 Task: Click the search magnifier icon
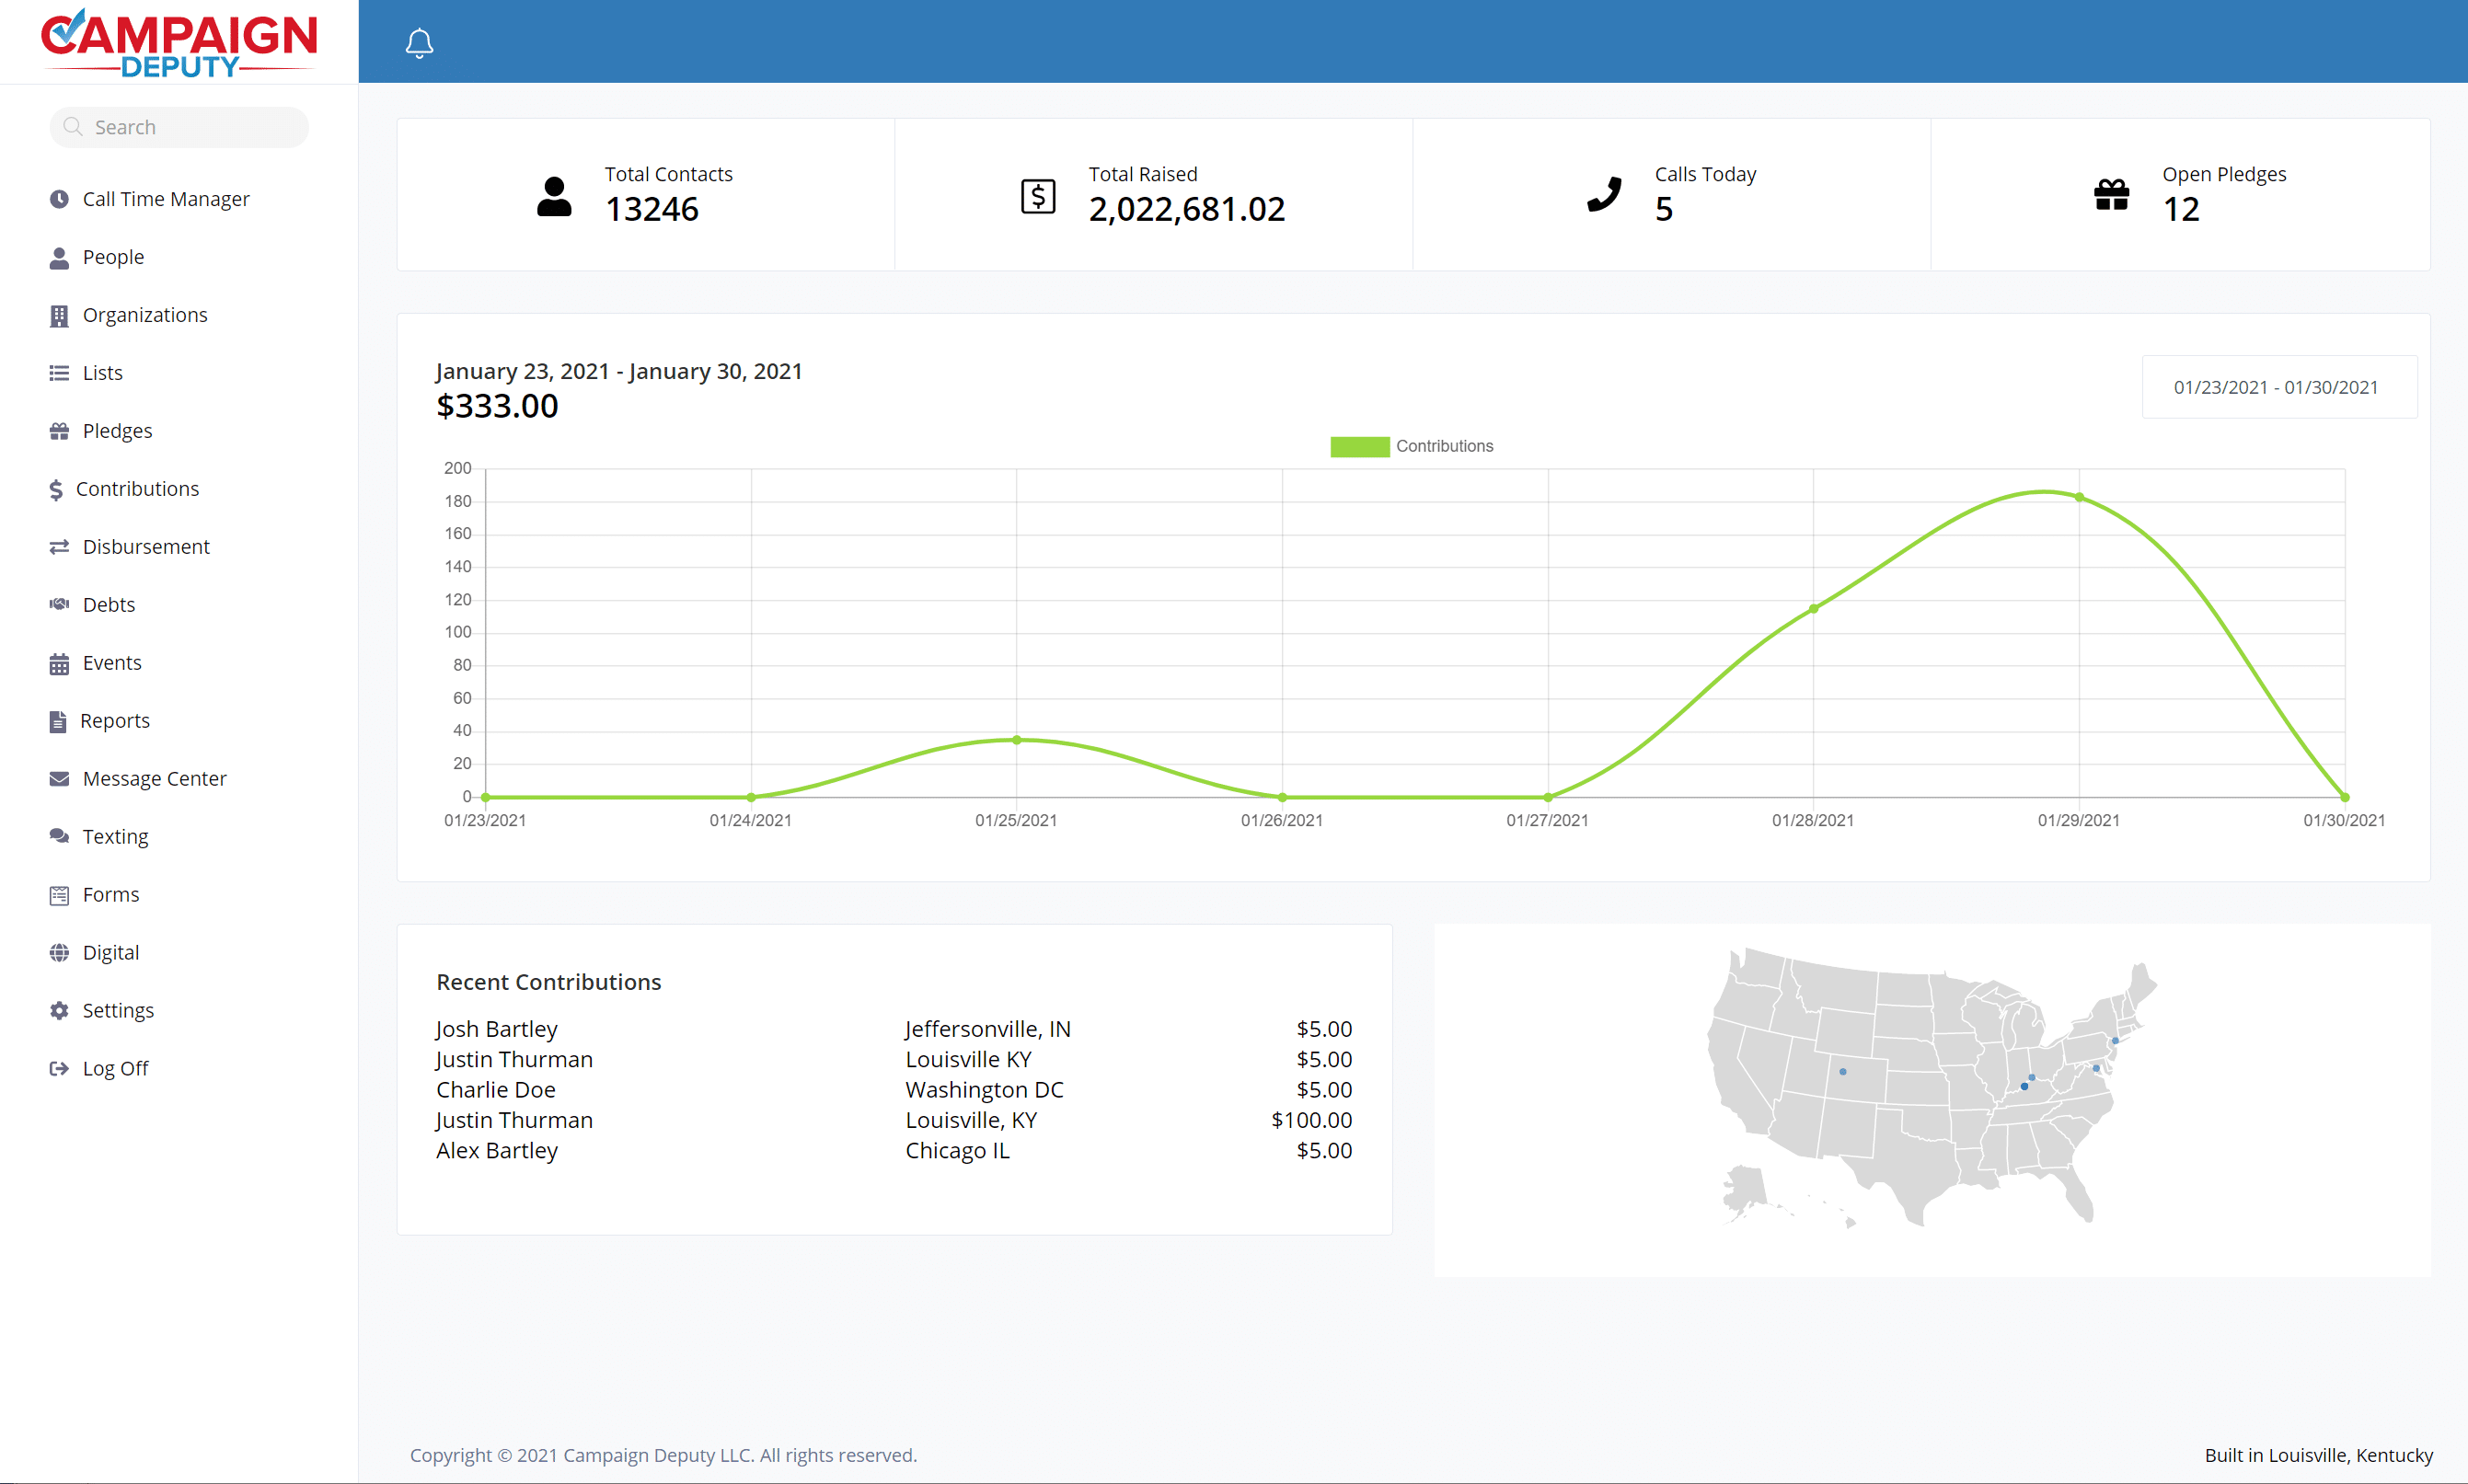click(x=72, y=127)
